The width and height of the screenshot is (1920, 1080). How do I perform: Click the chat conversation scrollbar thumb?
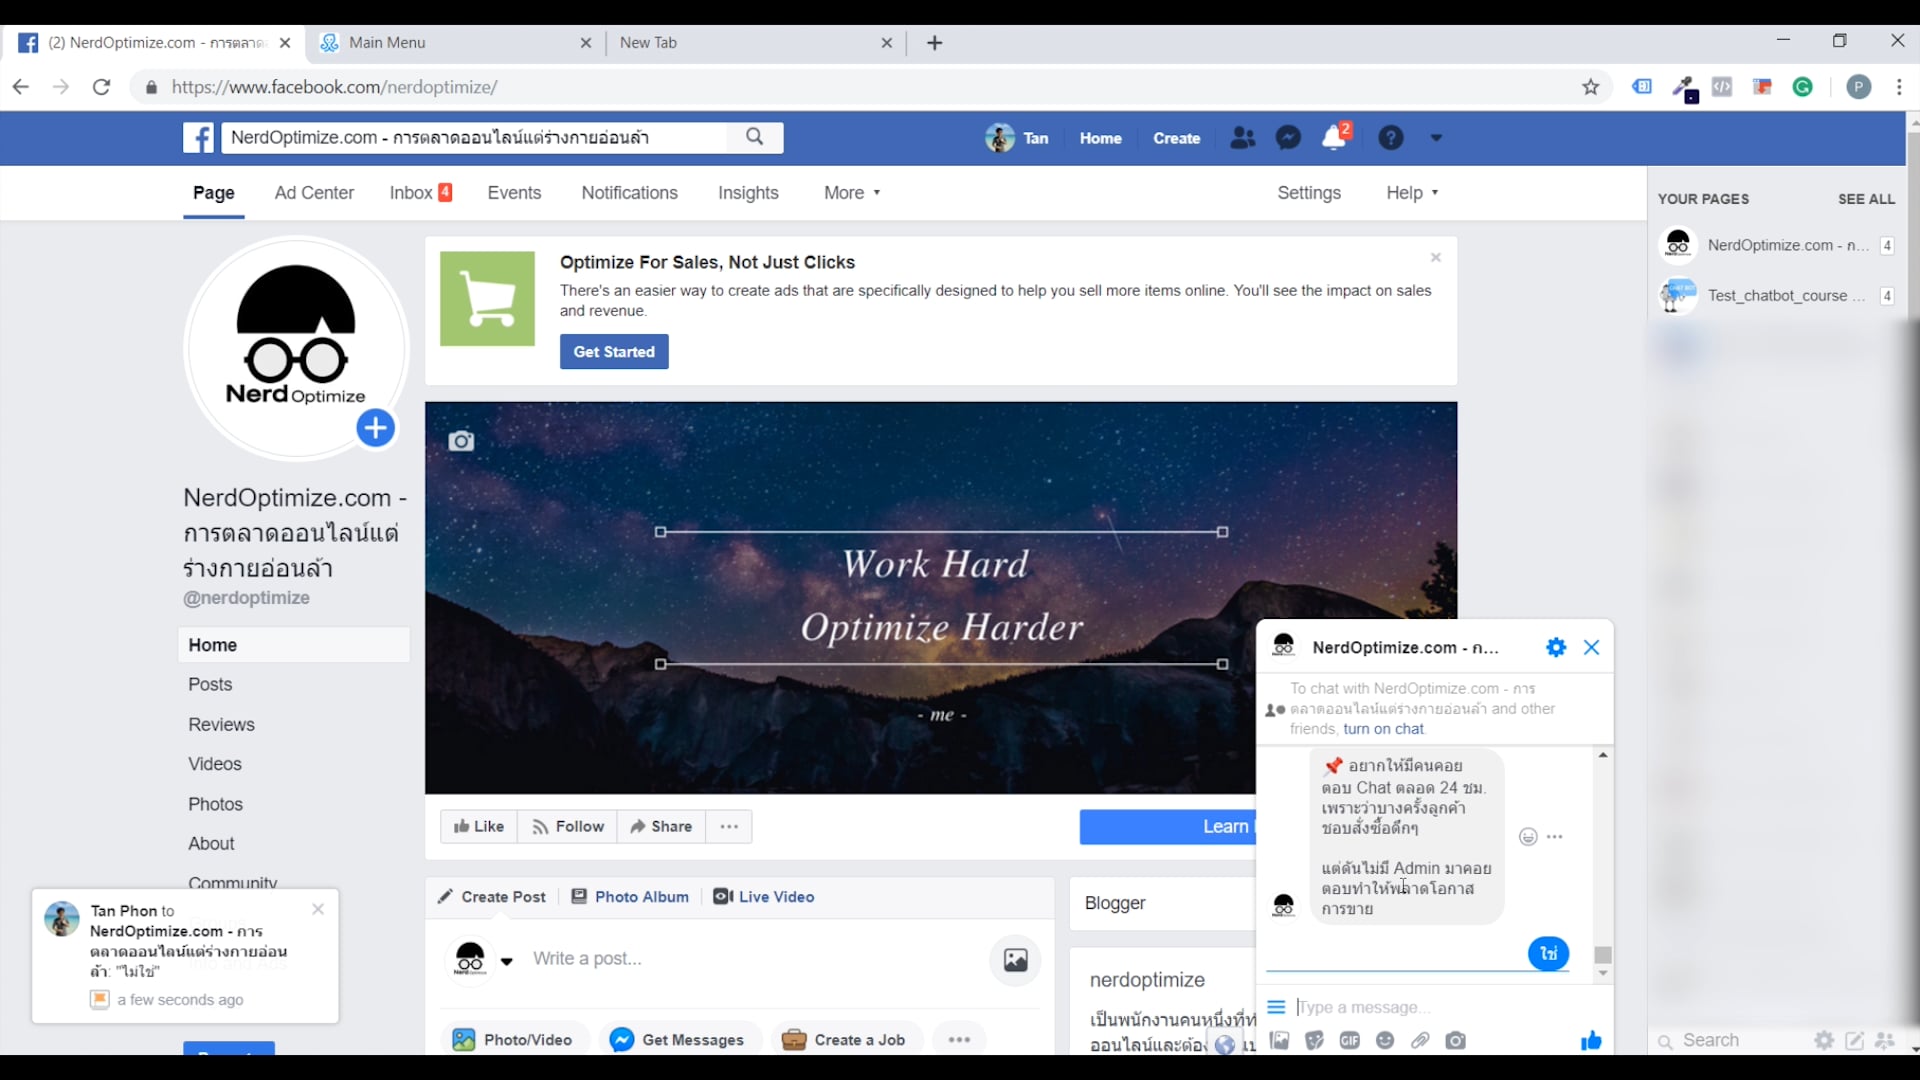pos(1603,955)
